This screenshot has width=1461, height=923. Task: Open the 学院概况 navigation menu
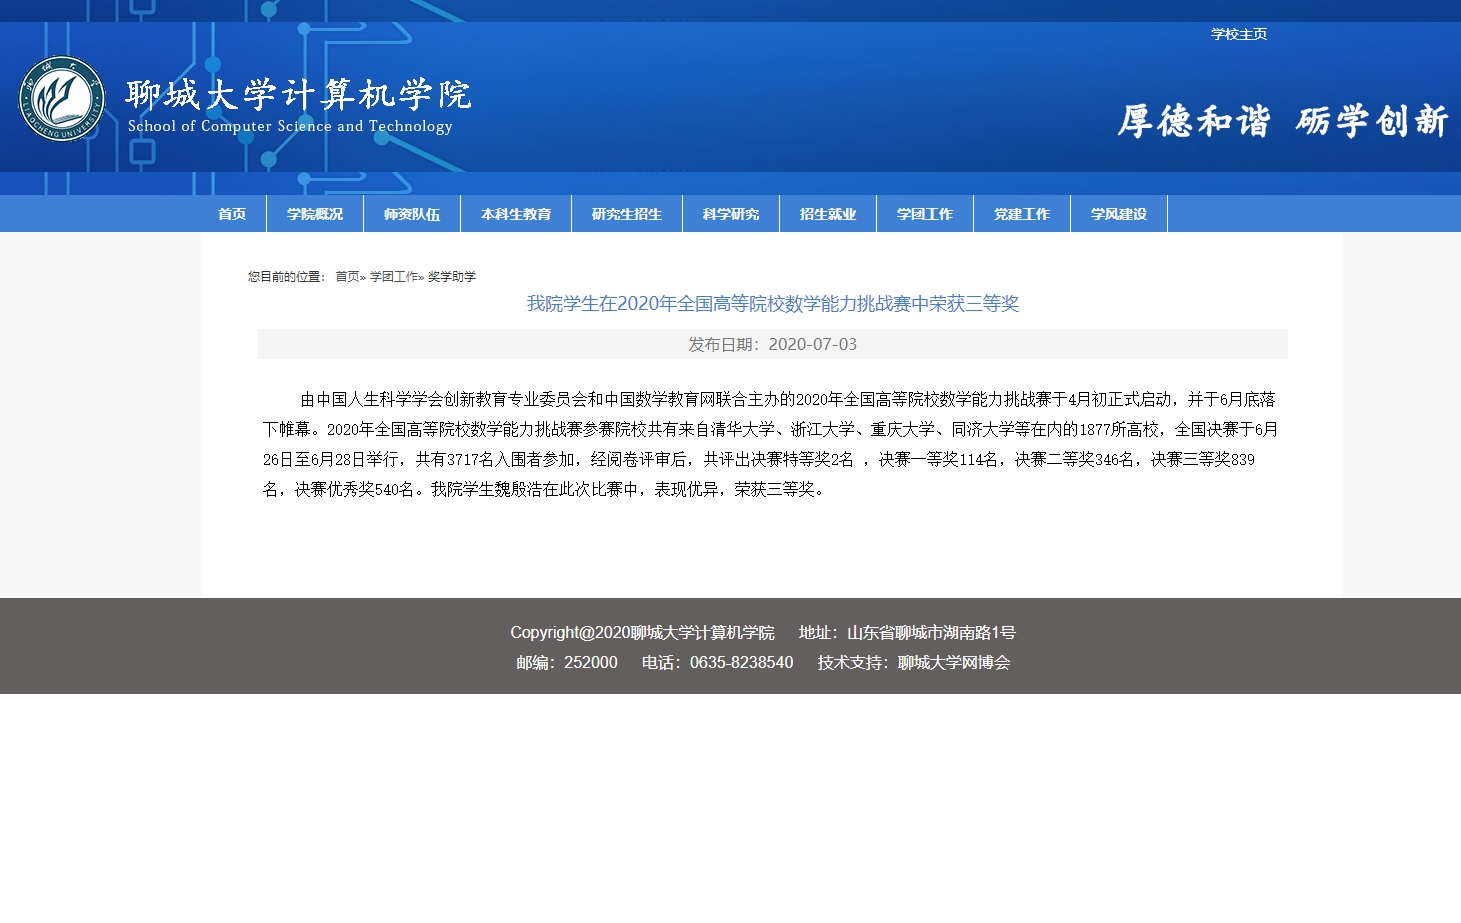point(313,213)
